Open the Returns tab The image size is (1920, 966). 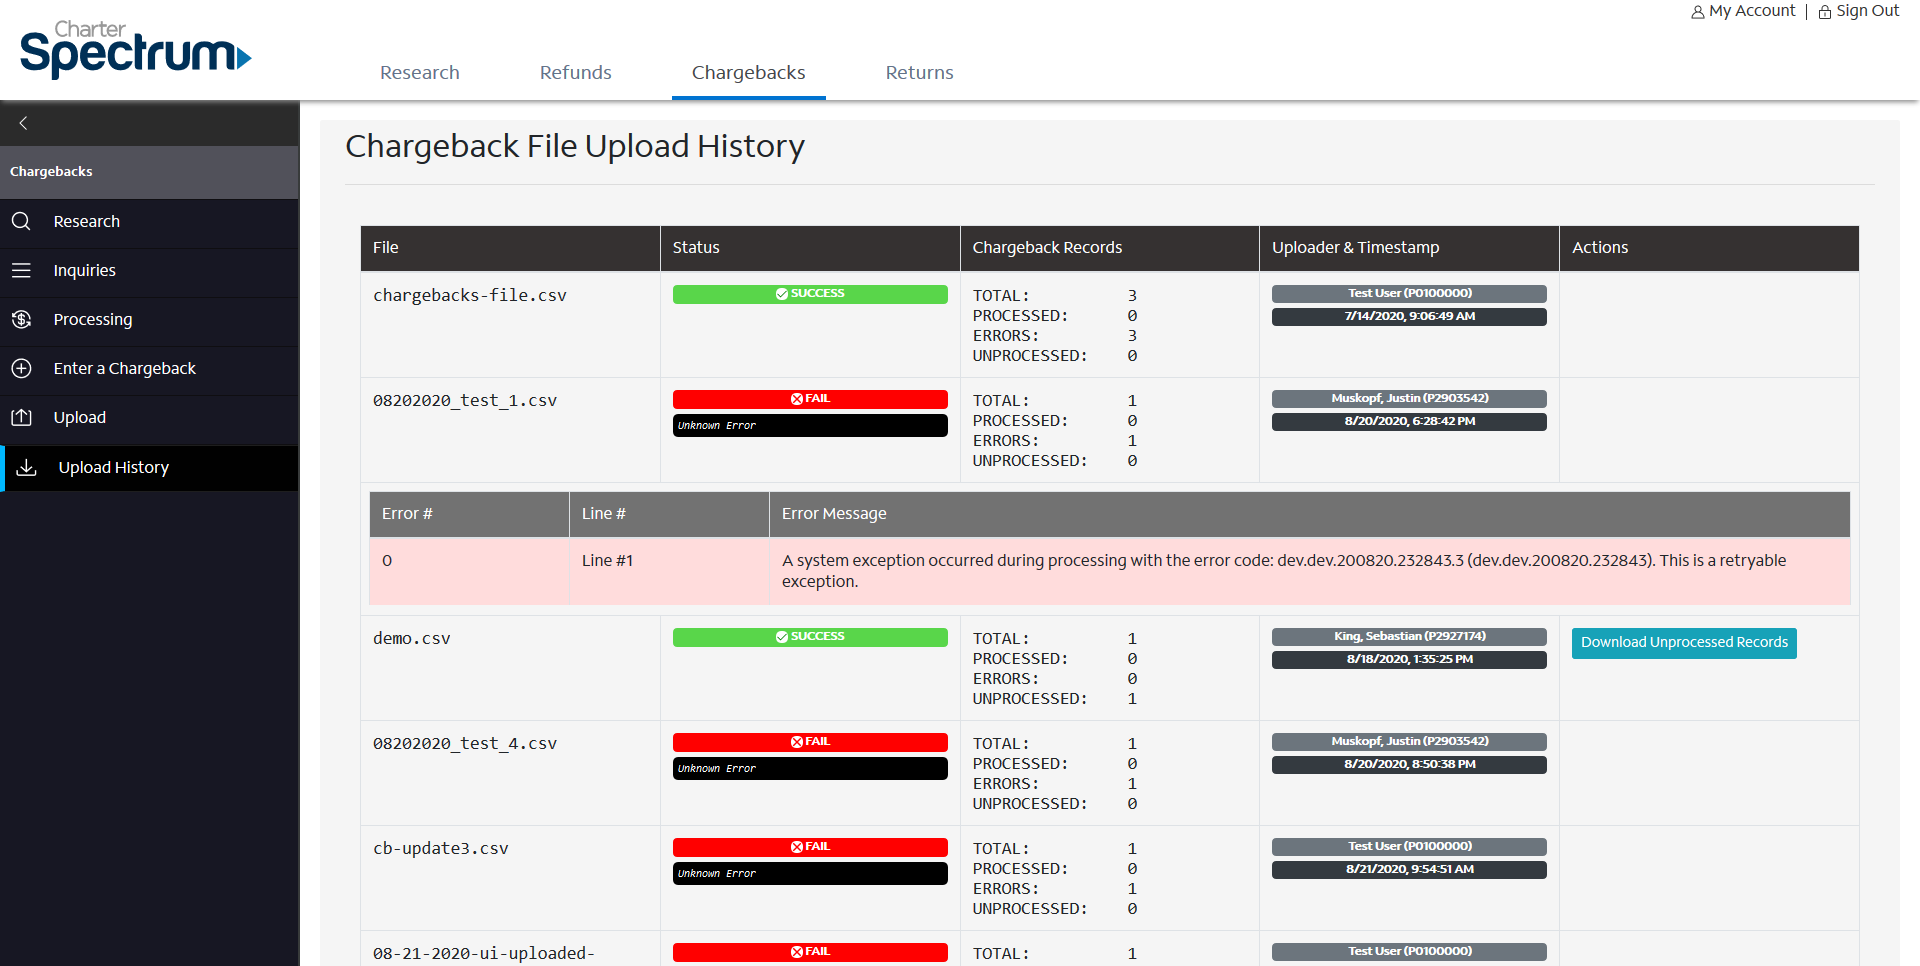(x=919, y=73)
